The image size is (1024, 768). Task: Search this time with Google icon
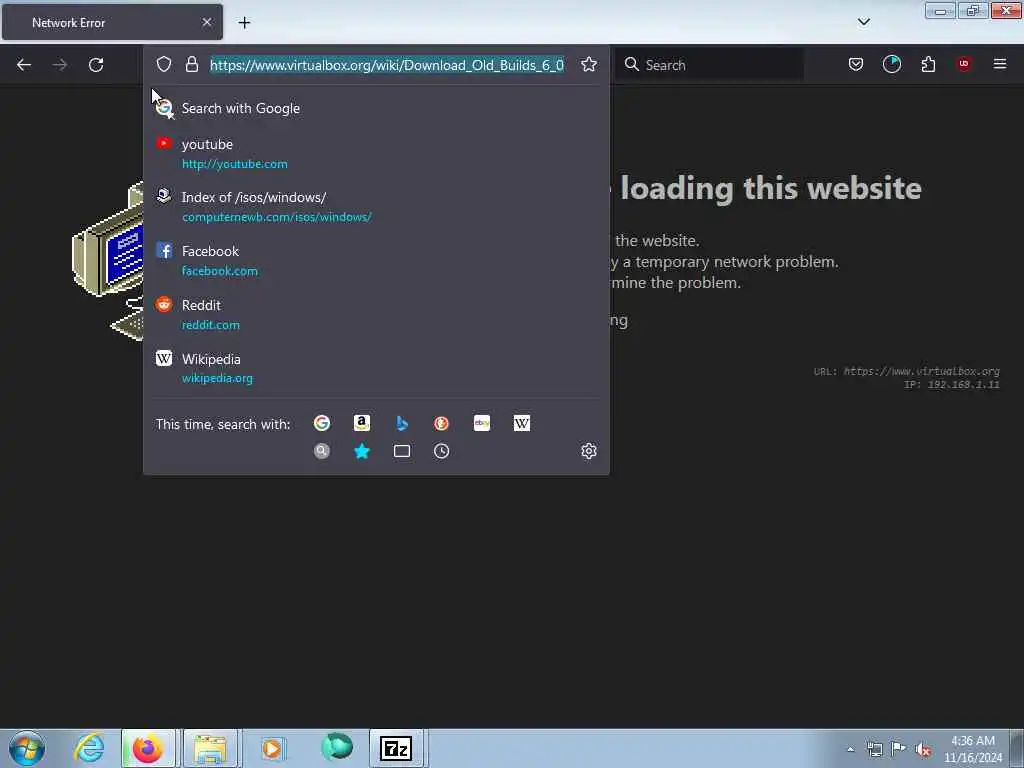tap(322, 423)
